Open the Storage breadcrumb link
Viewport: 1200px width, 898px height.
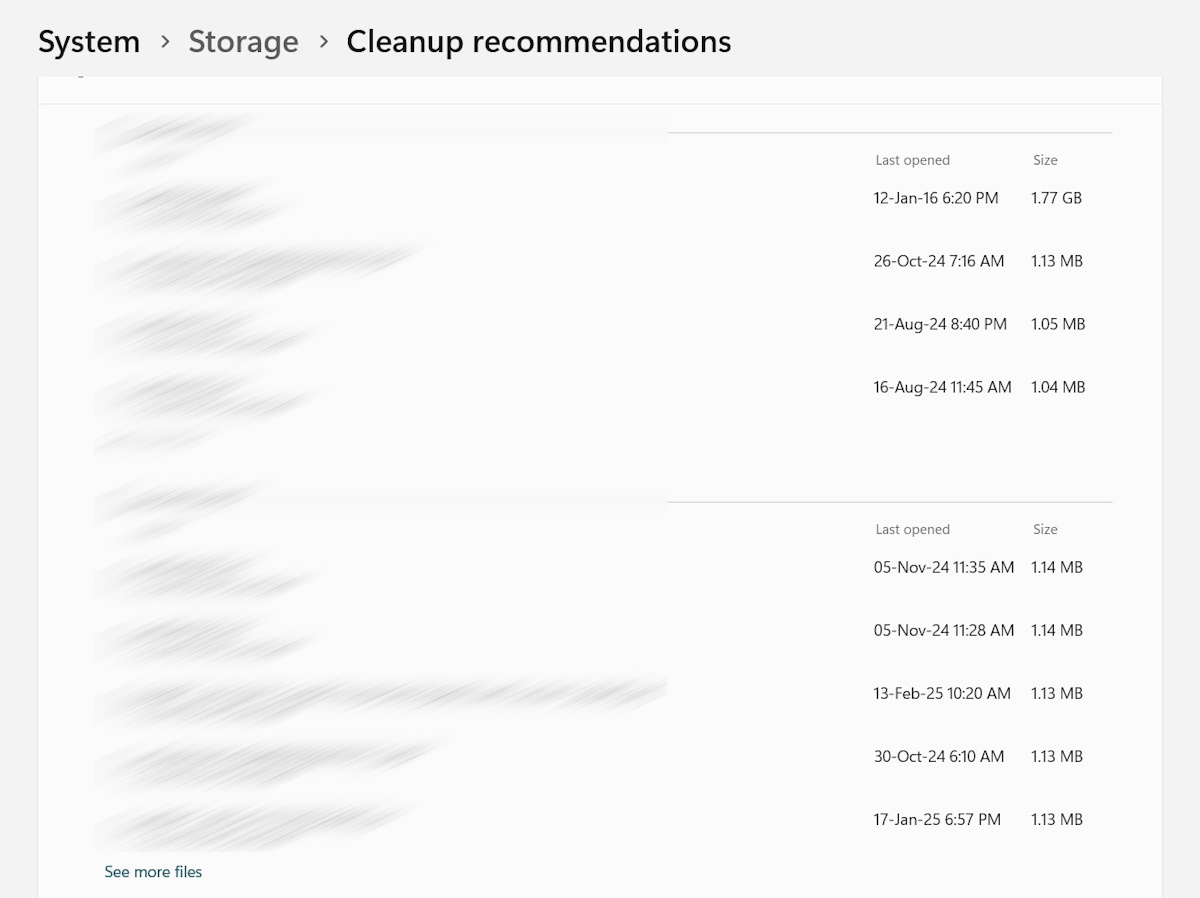pos(243,42)
